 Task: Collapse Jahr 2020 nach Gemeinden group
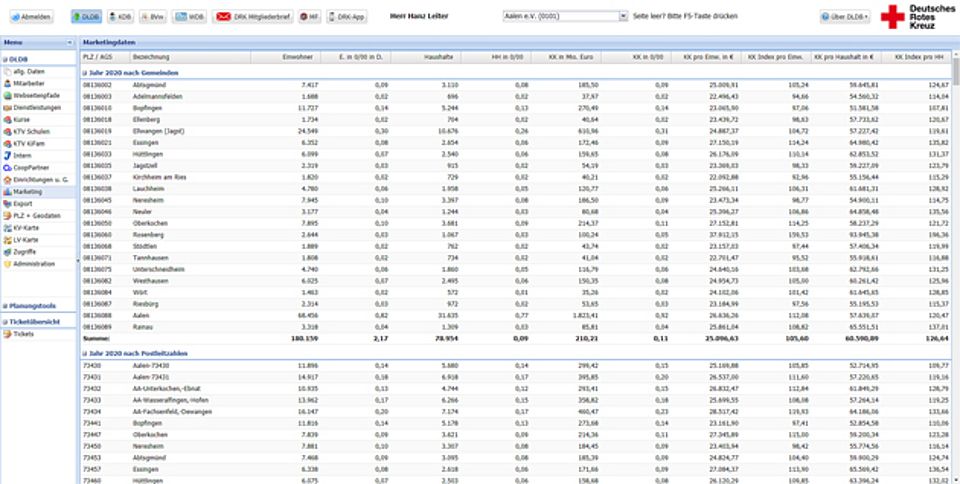[84, 73]
